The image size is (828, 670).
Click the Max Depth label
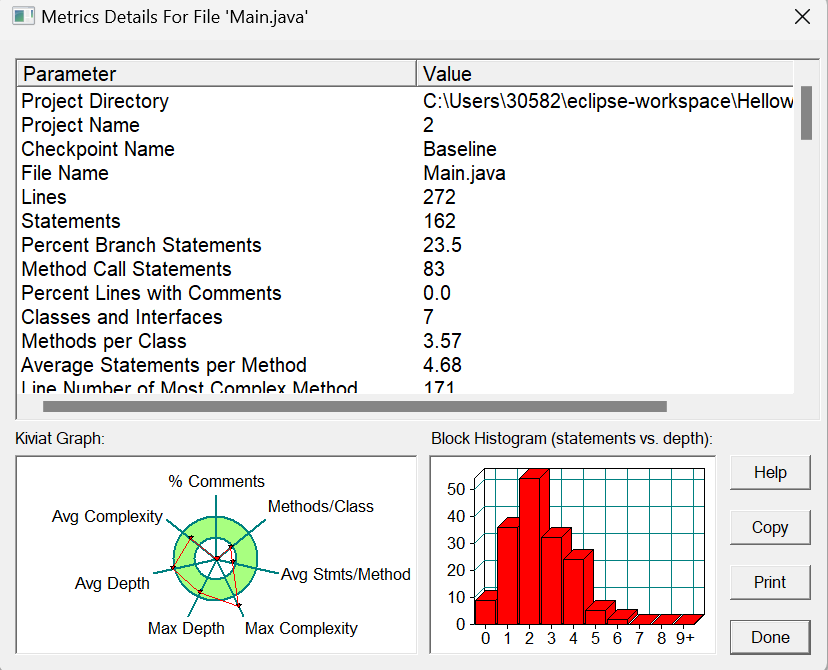[x=186, y=628]
